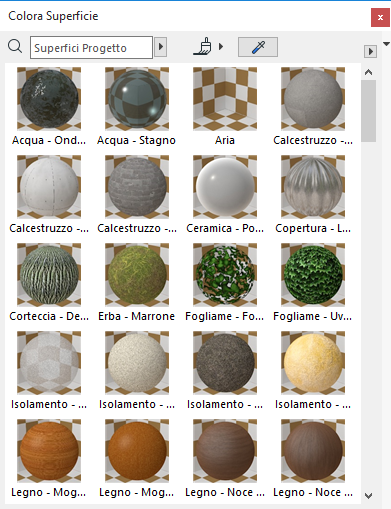
Task: Click the 'Fogliame - Fo...' label text
Action: click(x=225, y=316)
